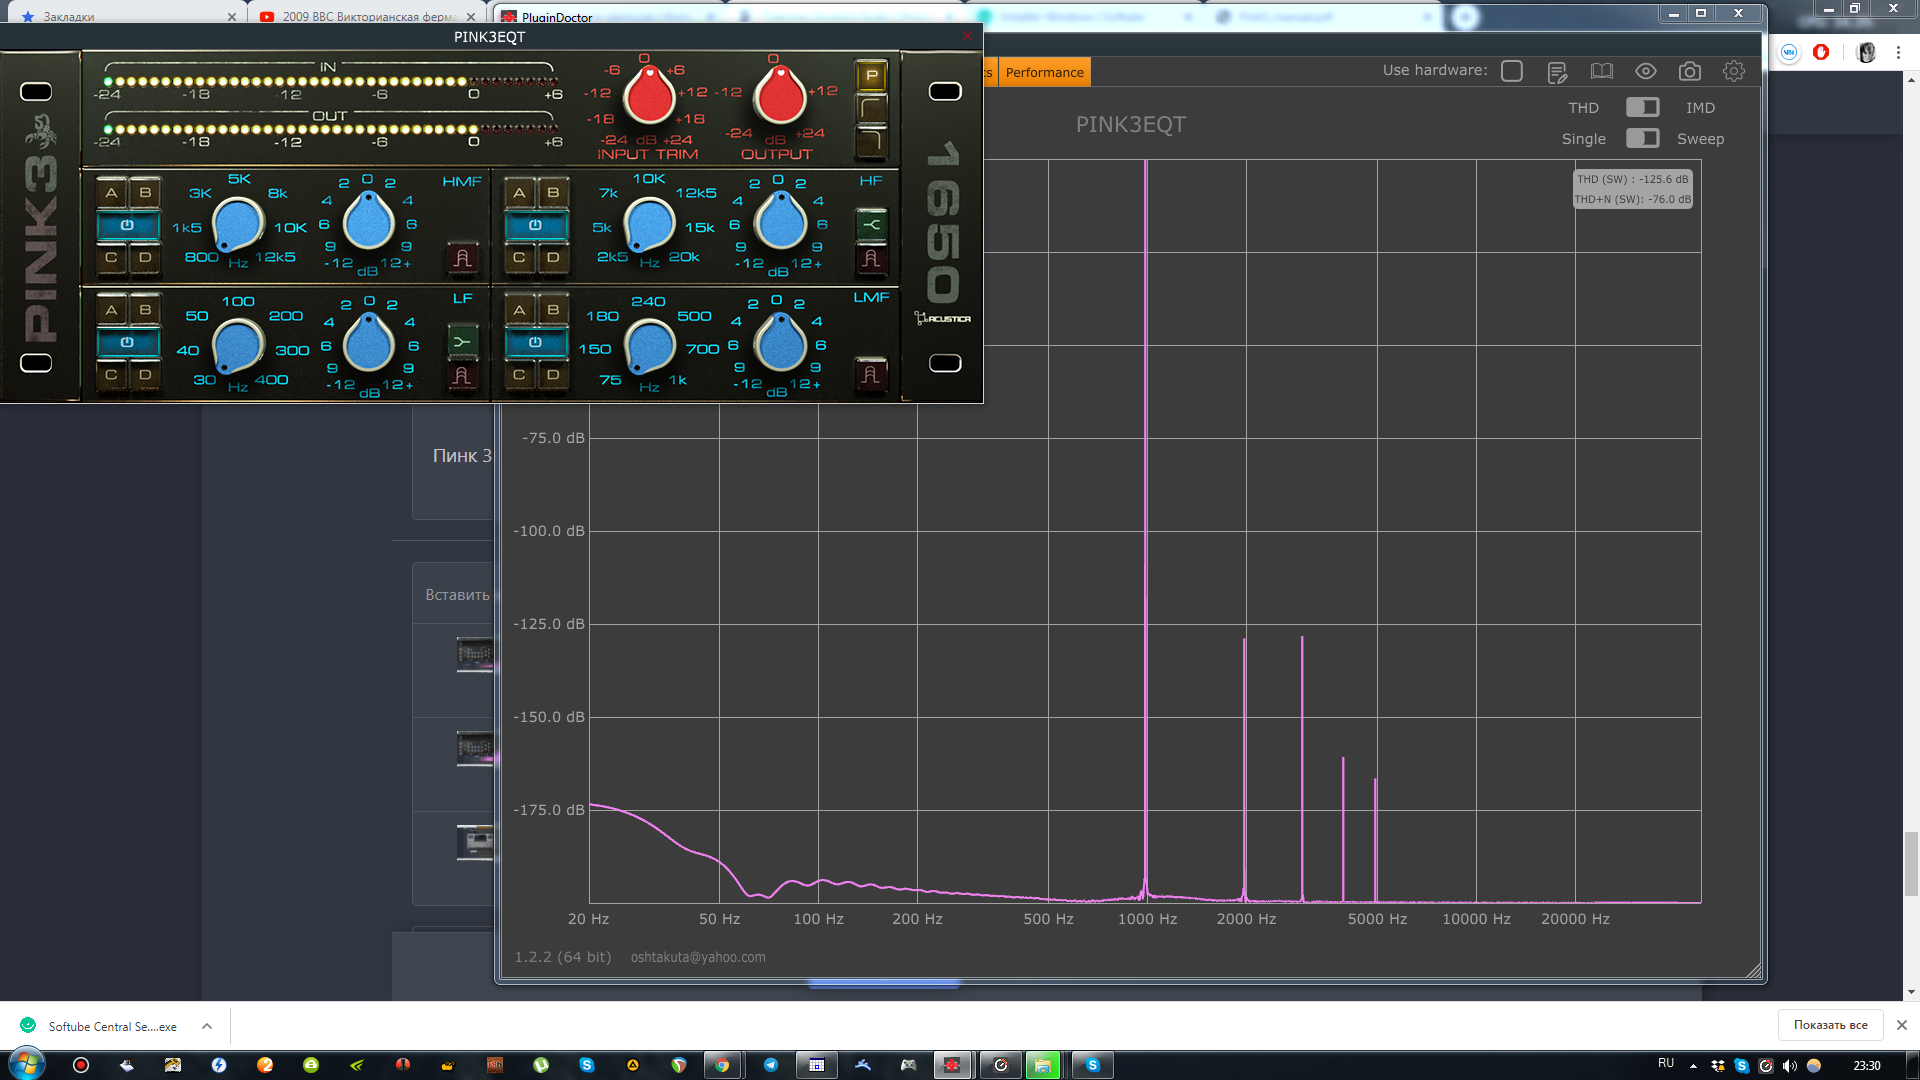Select preset C in the LMF band

(519, 375)
